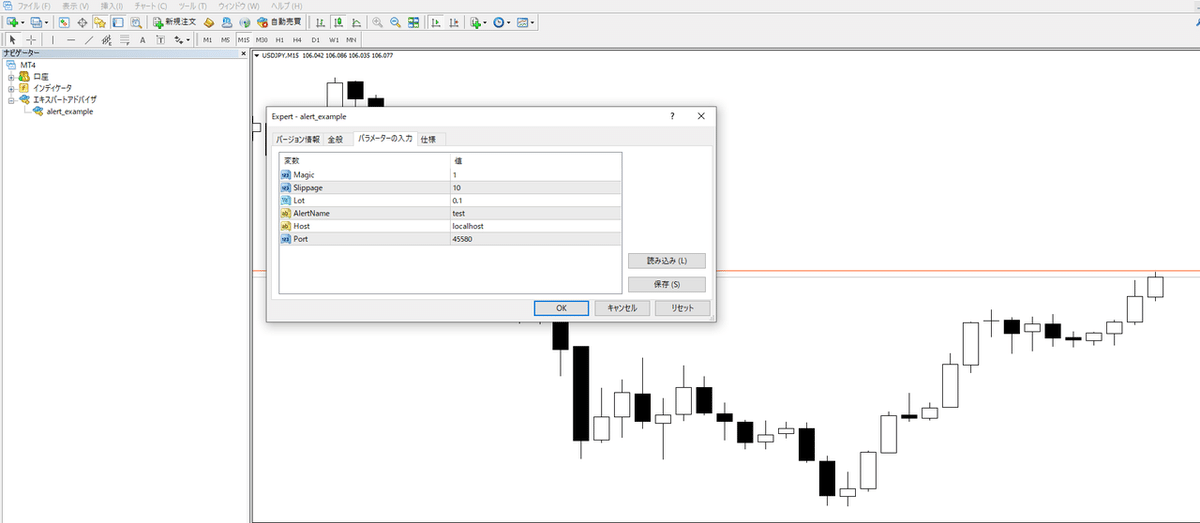Select alert_example in Navigator
The height and width of the screenshot is (523, 1200).
[69, 111]
